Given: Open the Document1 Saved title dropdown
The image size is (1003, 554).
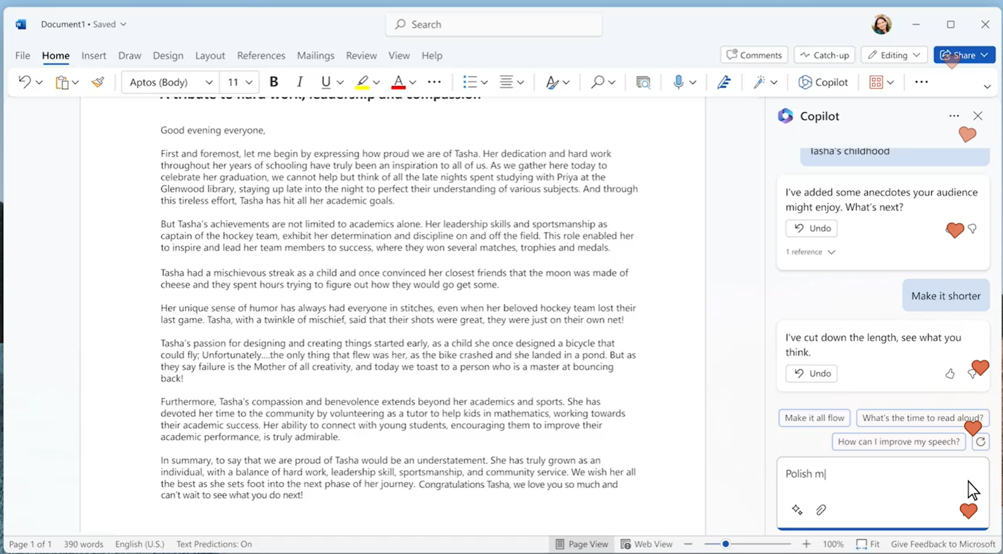Looking at the screenshot, I should point(84,24).
